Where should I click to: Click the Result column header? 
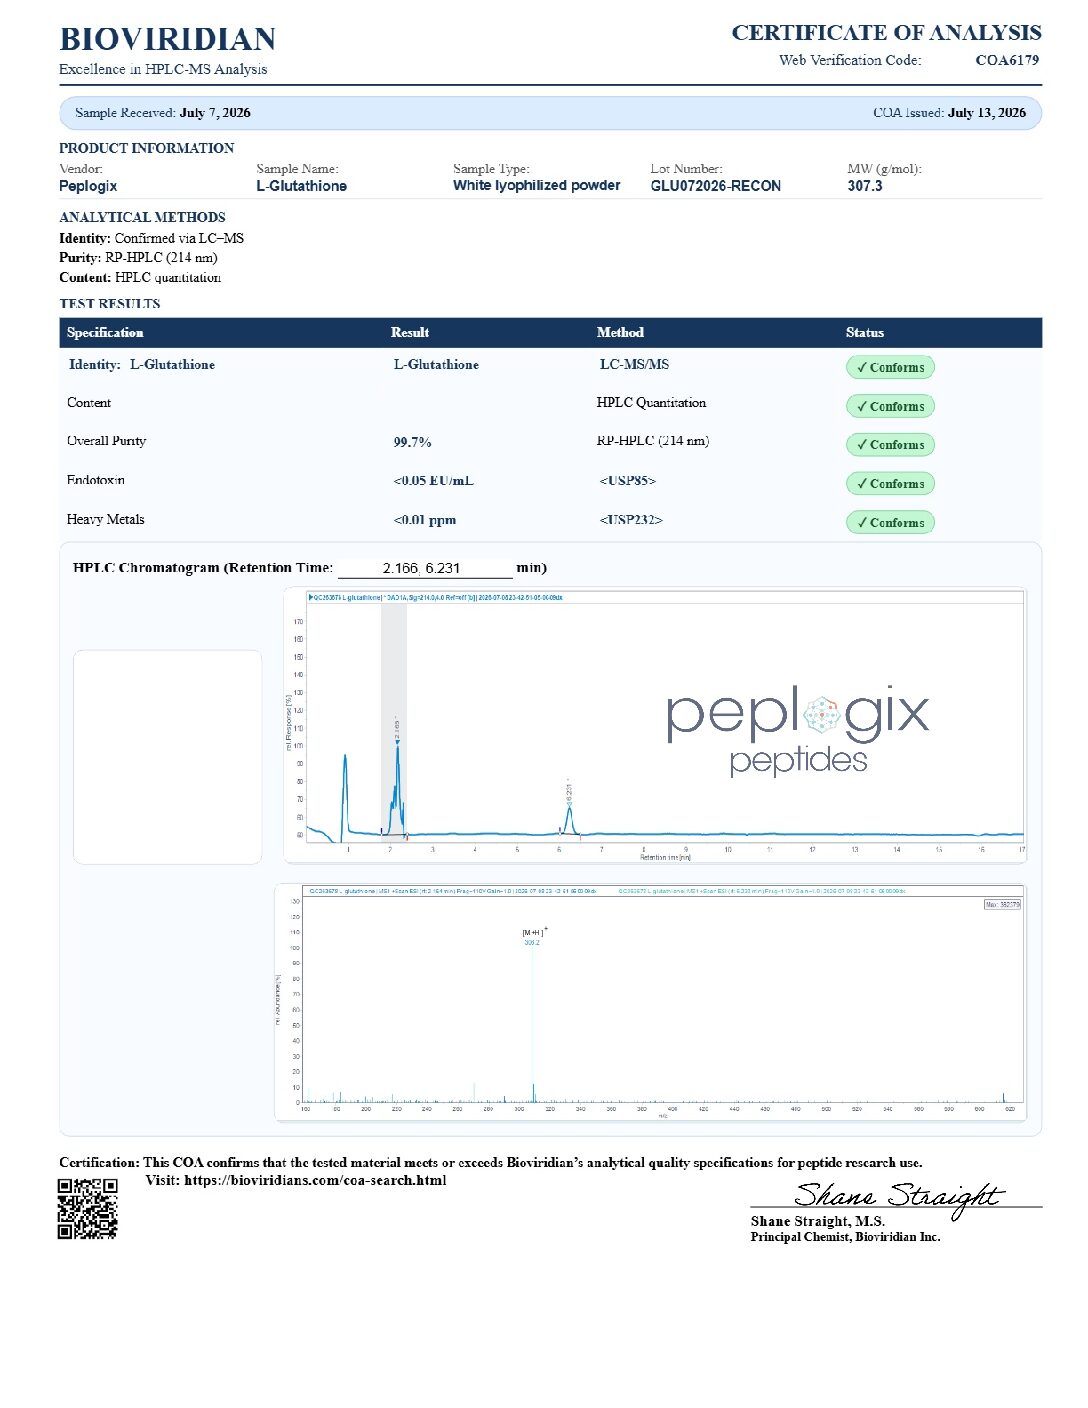tap(410, 333)
